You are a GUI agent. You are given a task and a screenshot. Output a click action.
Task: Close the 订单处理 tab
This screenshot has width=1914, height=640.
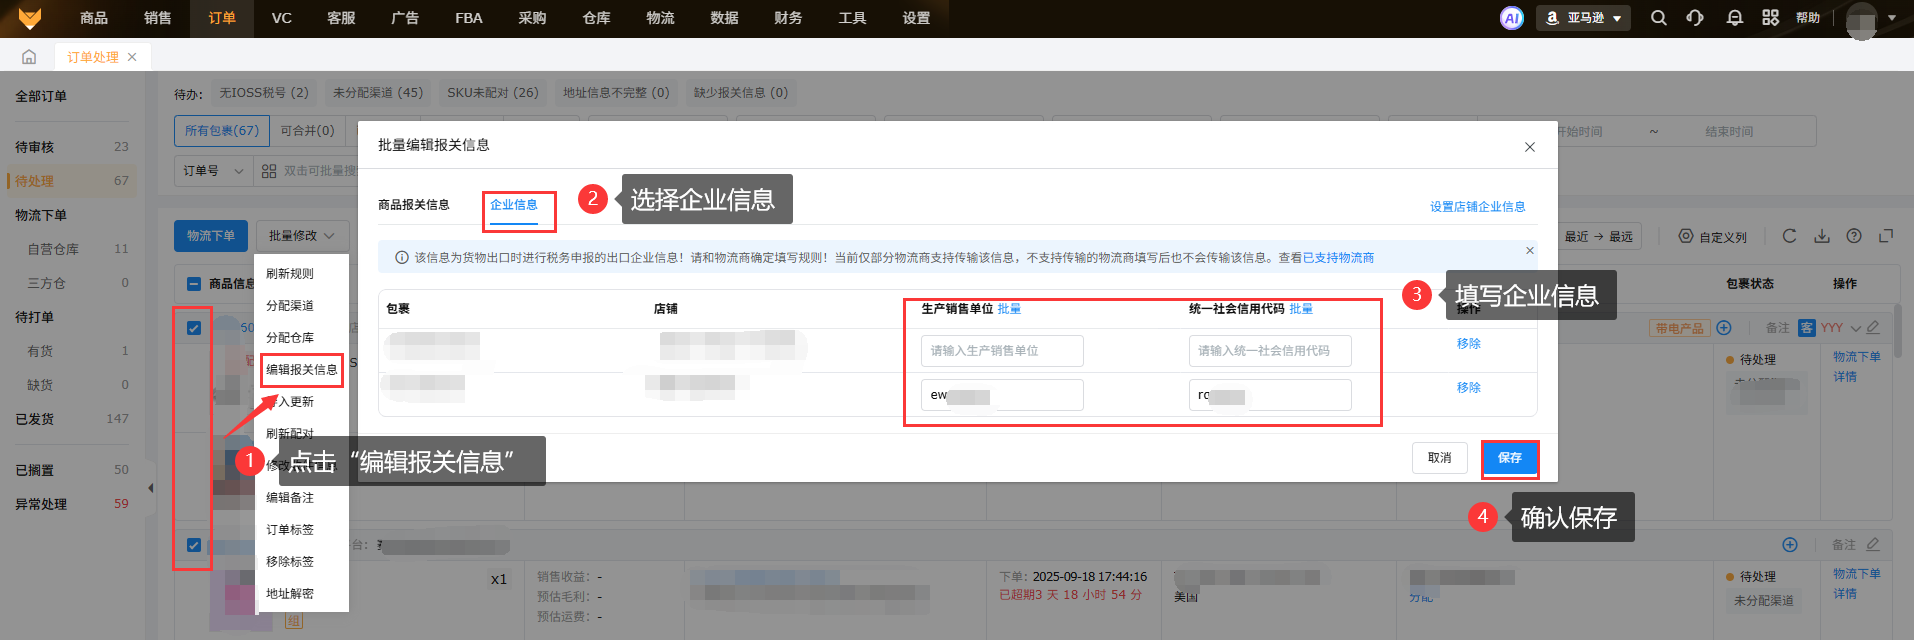tap(132, 57)
